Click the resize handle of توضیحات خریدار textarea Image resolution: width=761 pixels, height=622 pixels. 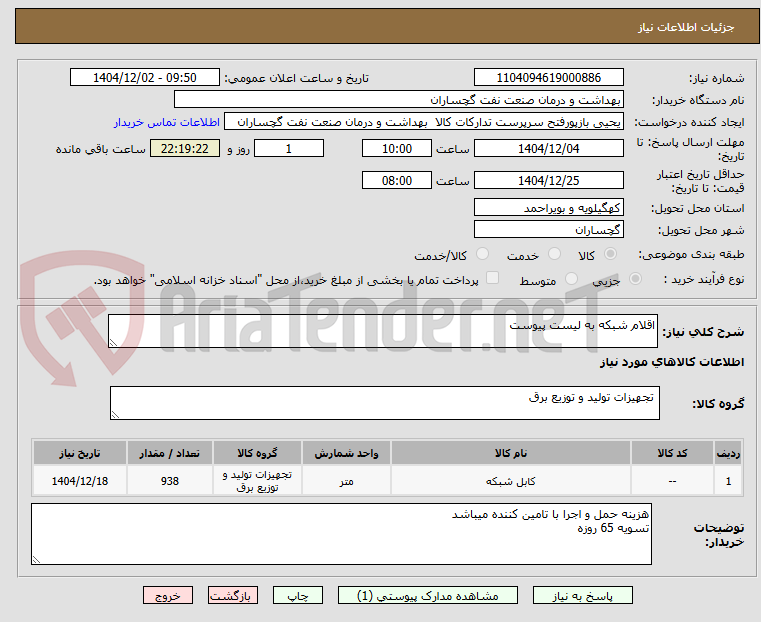click(x=36, y=559)
